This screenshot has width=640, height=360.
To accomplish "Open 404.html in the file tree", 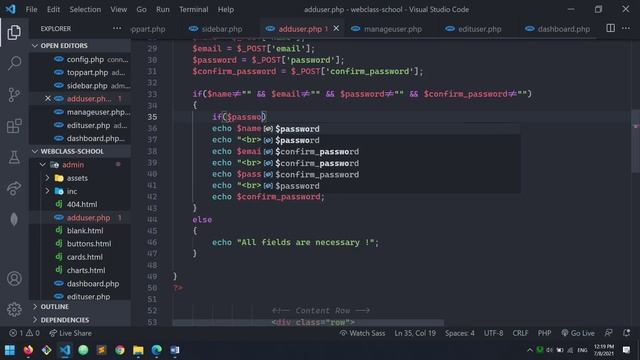I will coord(82,204).
